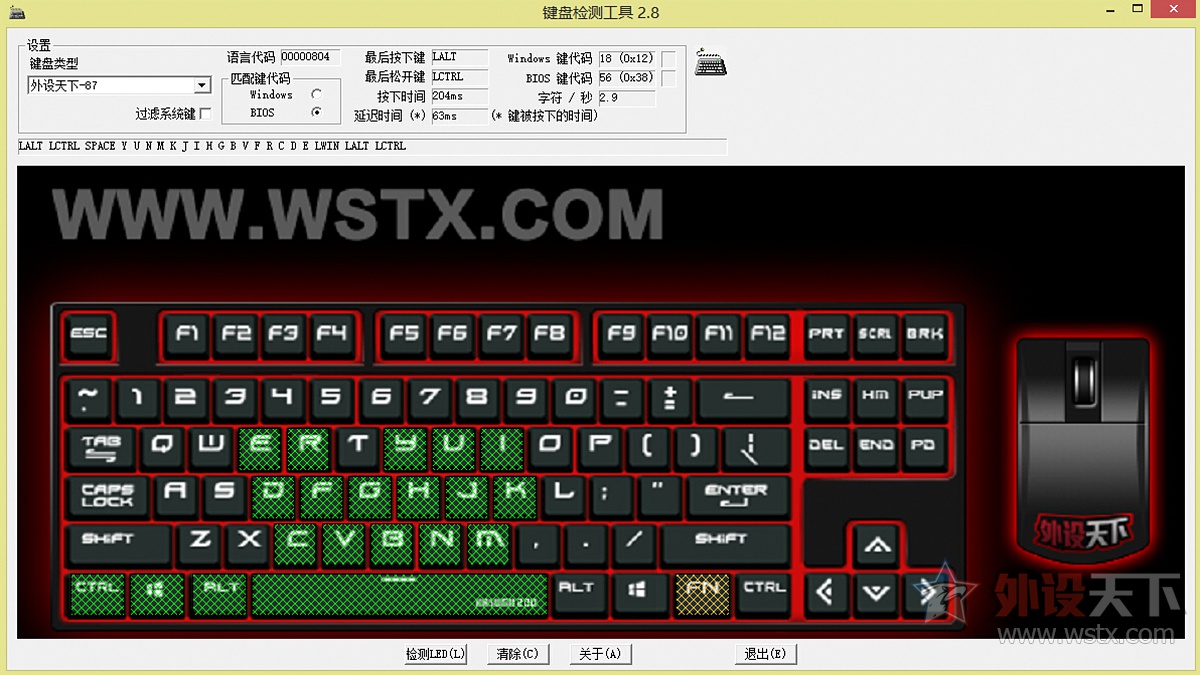Click the F5 key
The height and width of the screenshot is (675, 1200).
(x=404, y=335)
